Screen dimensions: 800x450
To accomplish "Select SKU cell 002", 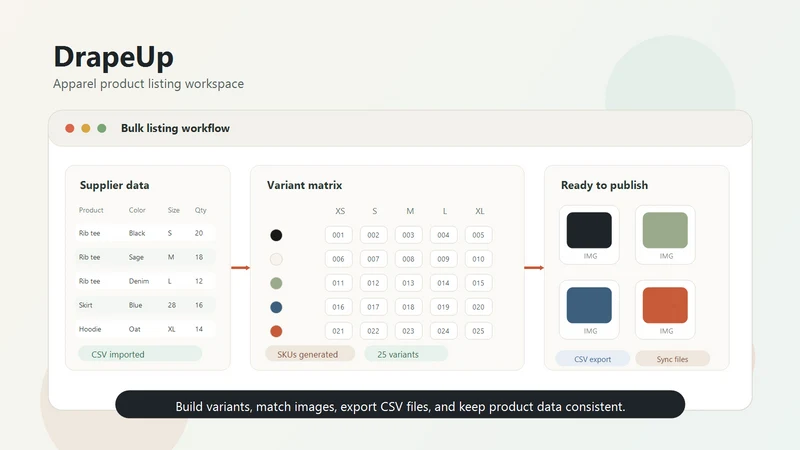I will (373, 235).
